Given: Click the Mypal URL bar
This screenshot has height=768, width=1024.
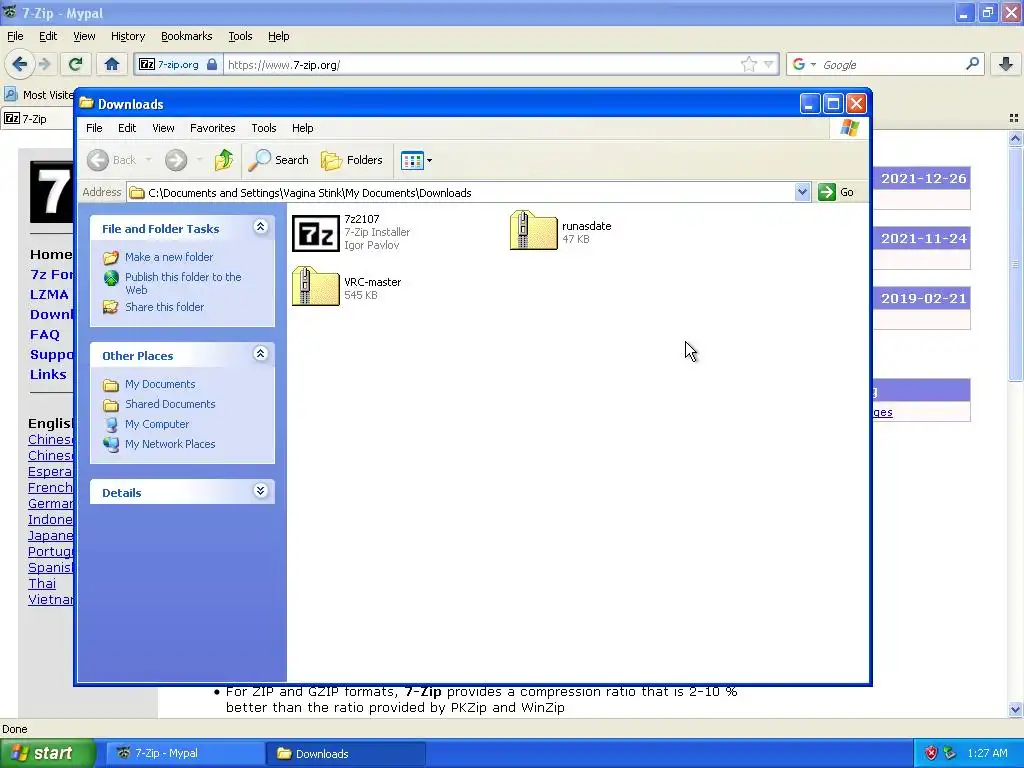Looking at the screenshot, I should tap(481, 65).
